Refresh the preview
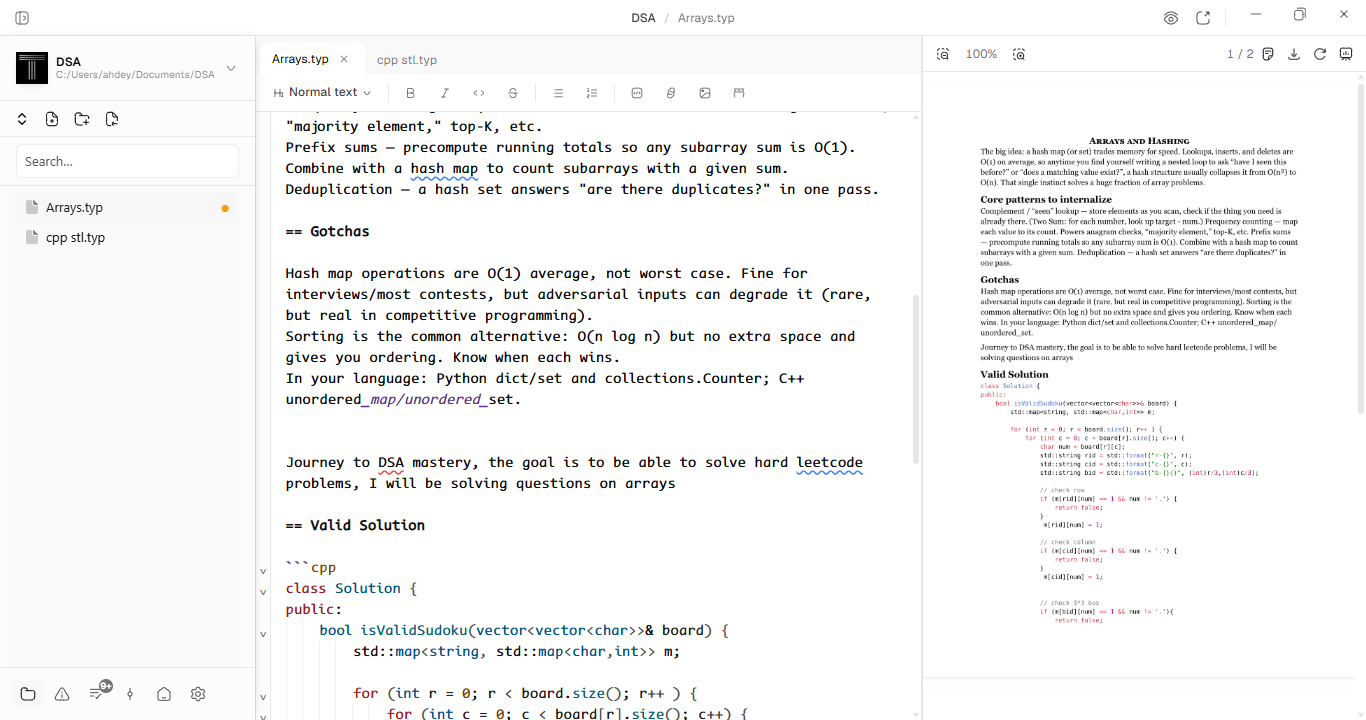 coord(1320,54)
